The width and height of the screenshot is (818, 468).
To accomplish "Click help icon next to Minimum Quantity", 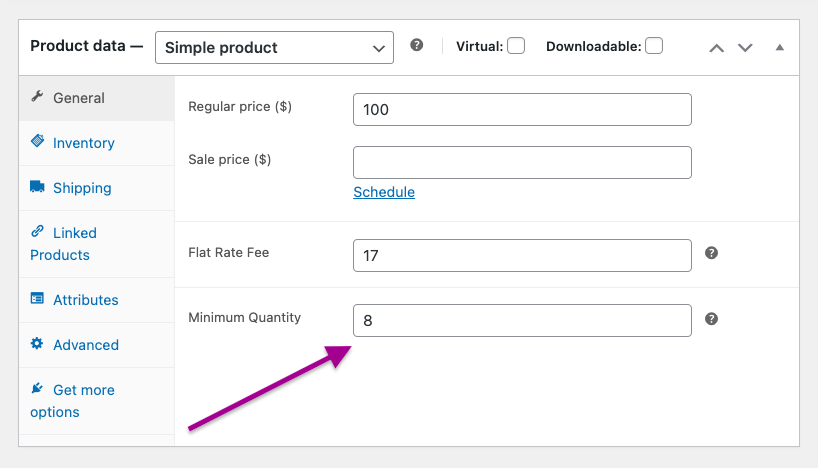I will click(x=711, y=319).
